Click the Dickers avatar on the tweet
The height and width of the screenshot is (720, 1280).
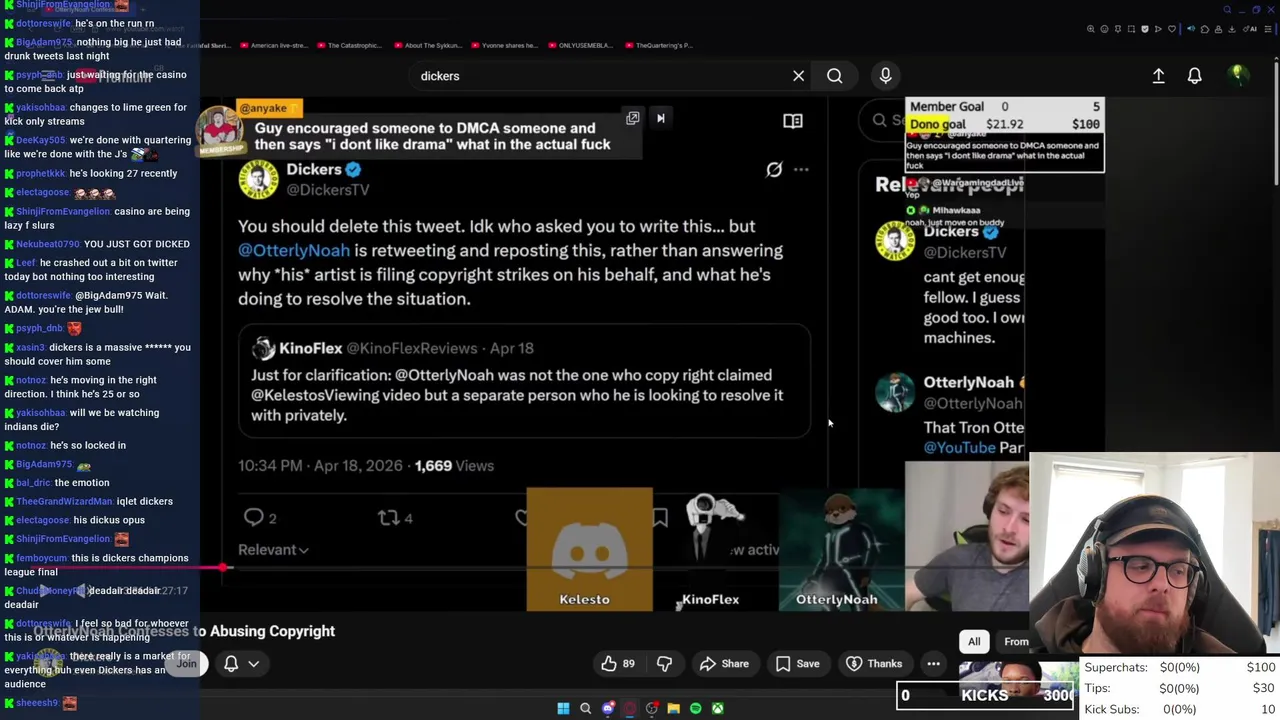pos(258,179)
